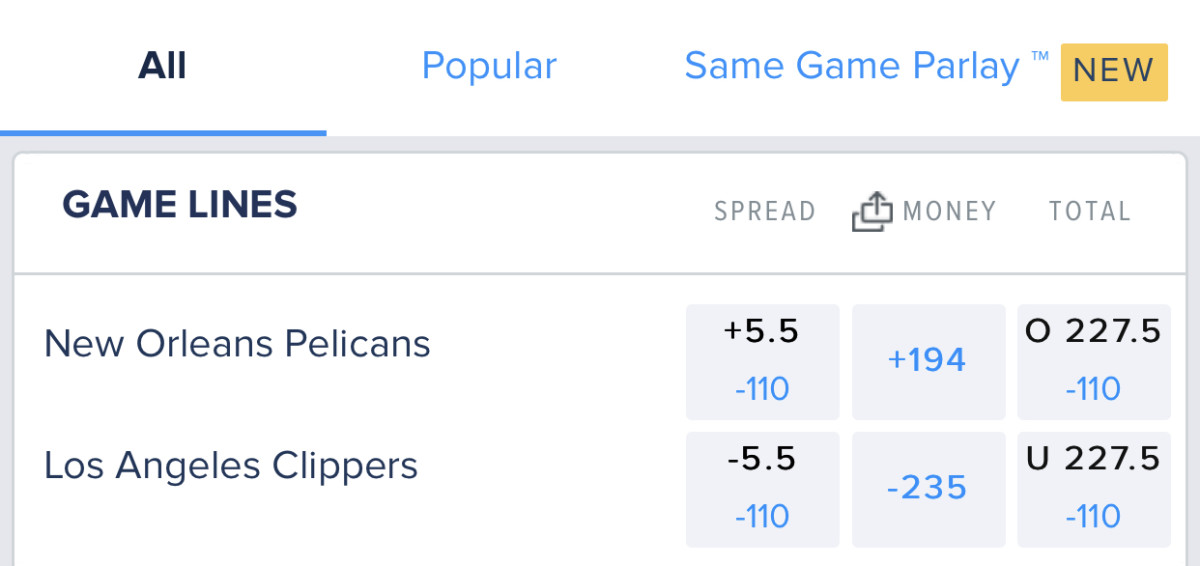Select Clippers -235 moneyline
Viewport: 1200px width, 566px height.
tap(928, 489)
